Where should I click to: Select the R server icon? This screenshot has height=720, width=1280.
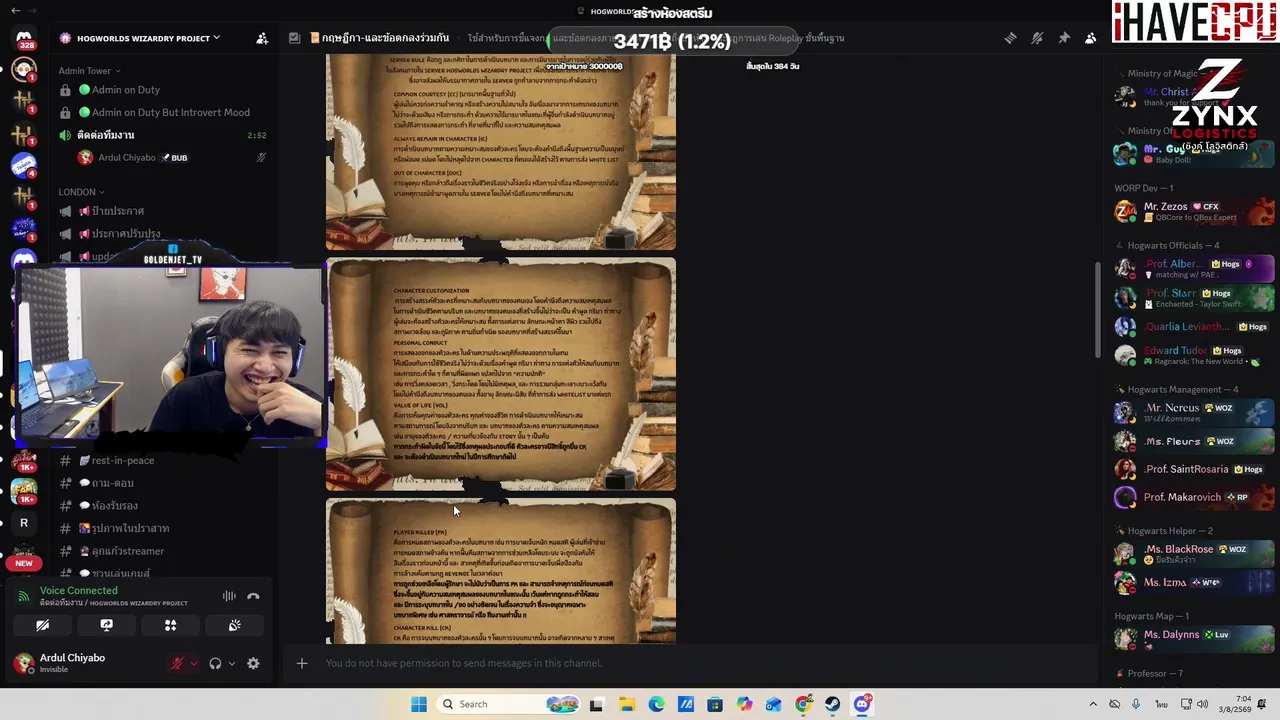[24, 523]
